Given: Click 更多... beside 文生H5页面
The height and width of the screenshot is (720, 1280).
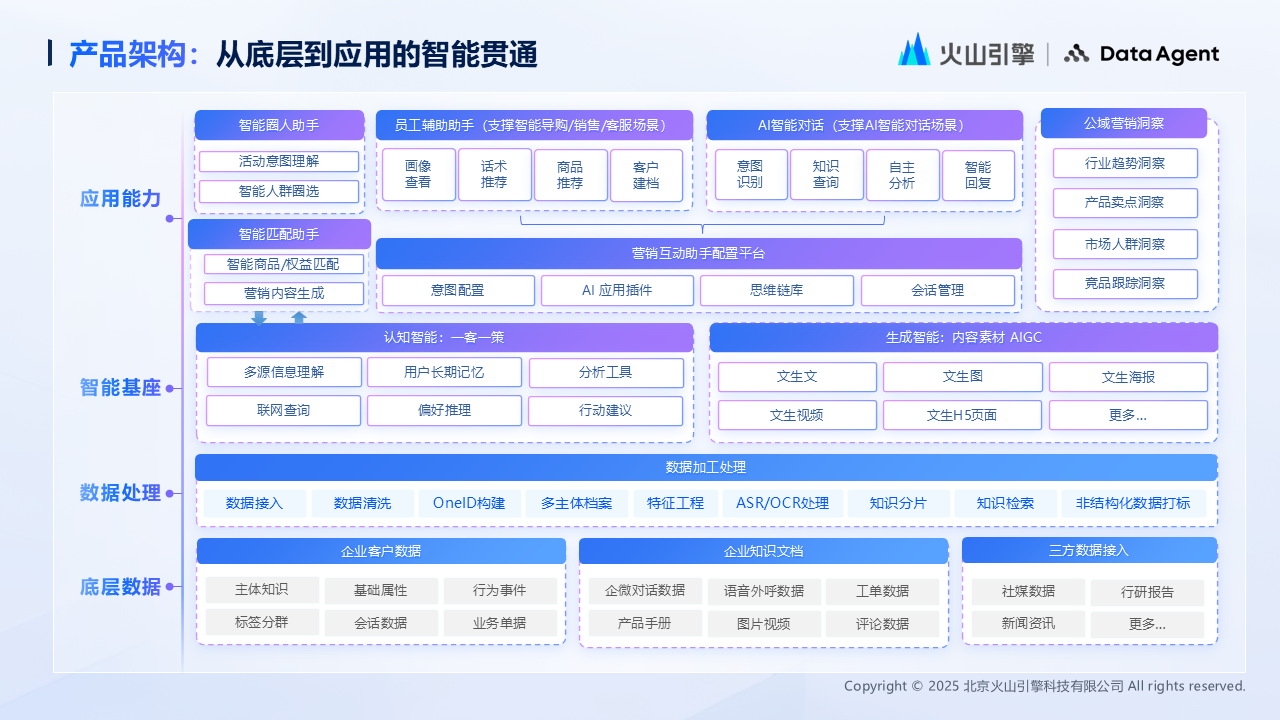Looking at the screenshot, I should (x=1128, y=415).
